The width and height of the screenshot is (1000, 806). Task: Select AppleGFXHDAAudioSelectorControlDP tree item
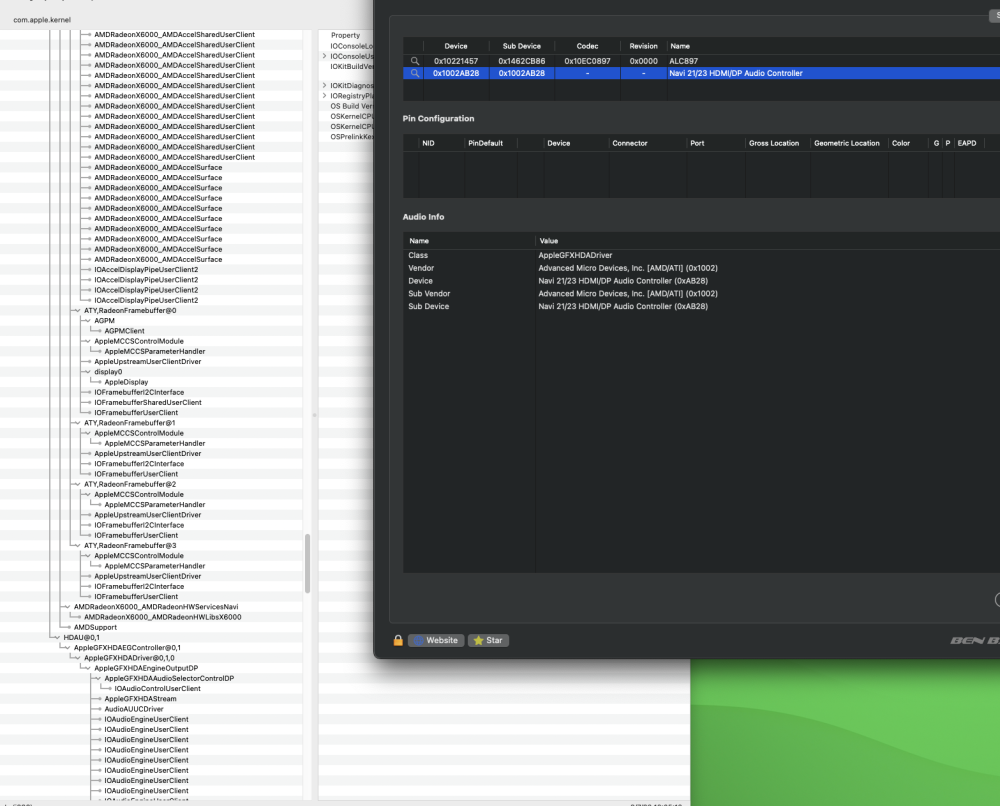click(169, 678)
